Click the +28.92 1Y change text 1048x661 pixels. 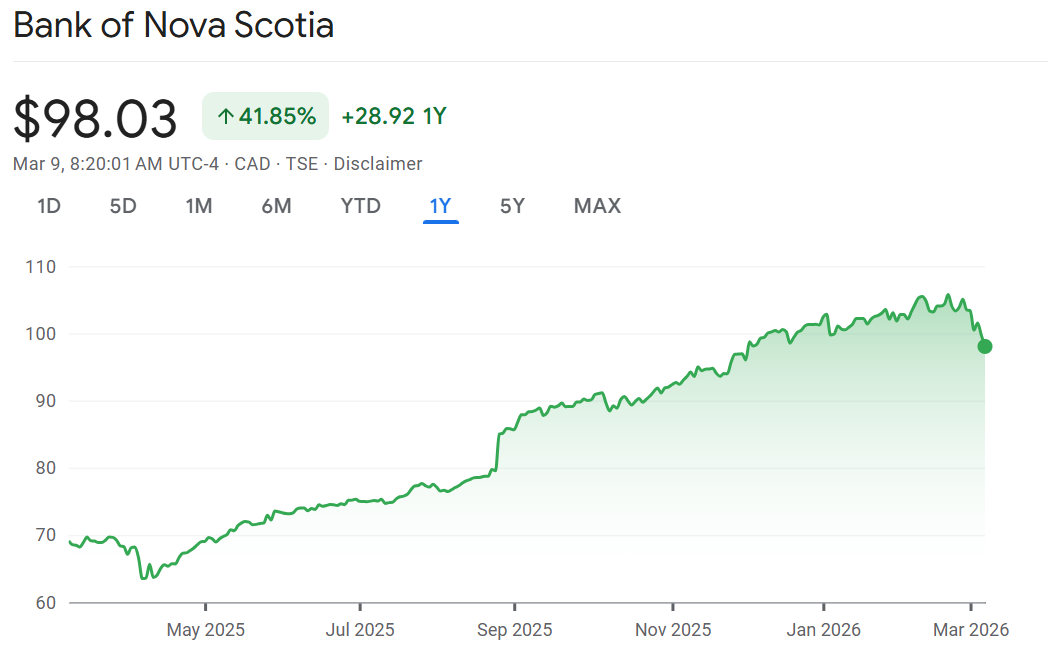coord(393,116)
